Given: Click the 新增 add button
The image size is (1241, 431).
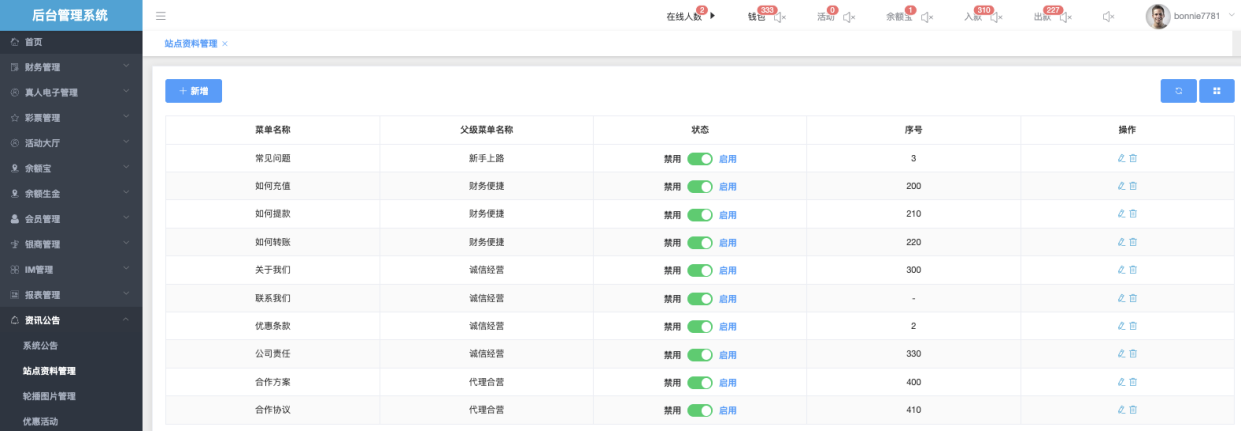Looking at the screenshot, I should click(193, 91).
